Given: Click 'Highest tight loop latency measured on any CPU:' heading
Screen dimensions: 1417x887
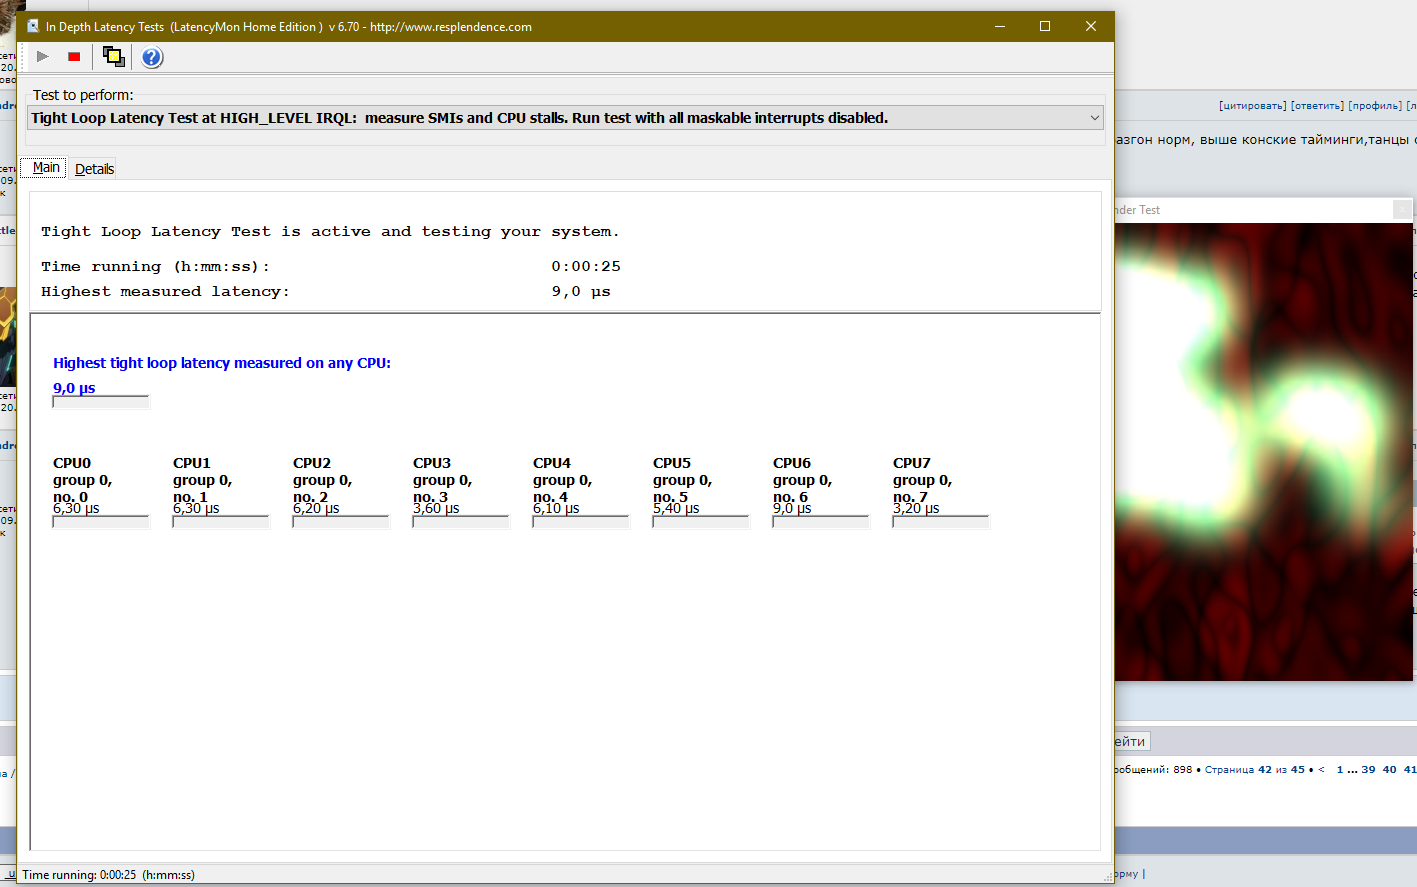Looking at the screenshot, I should click(222, 363).
